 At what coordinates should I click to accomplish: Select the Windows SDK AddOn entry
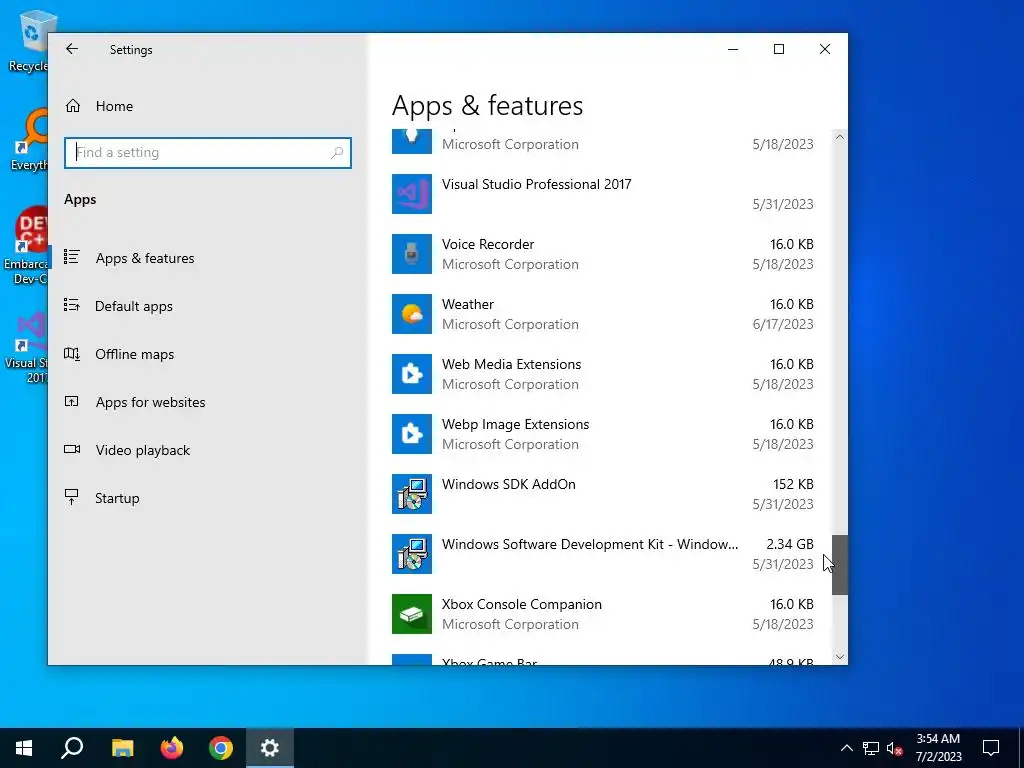603,494
